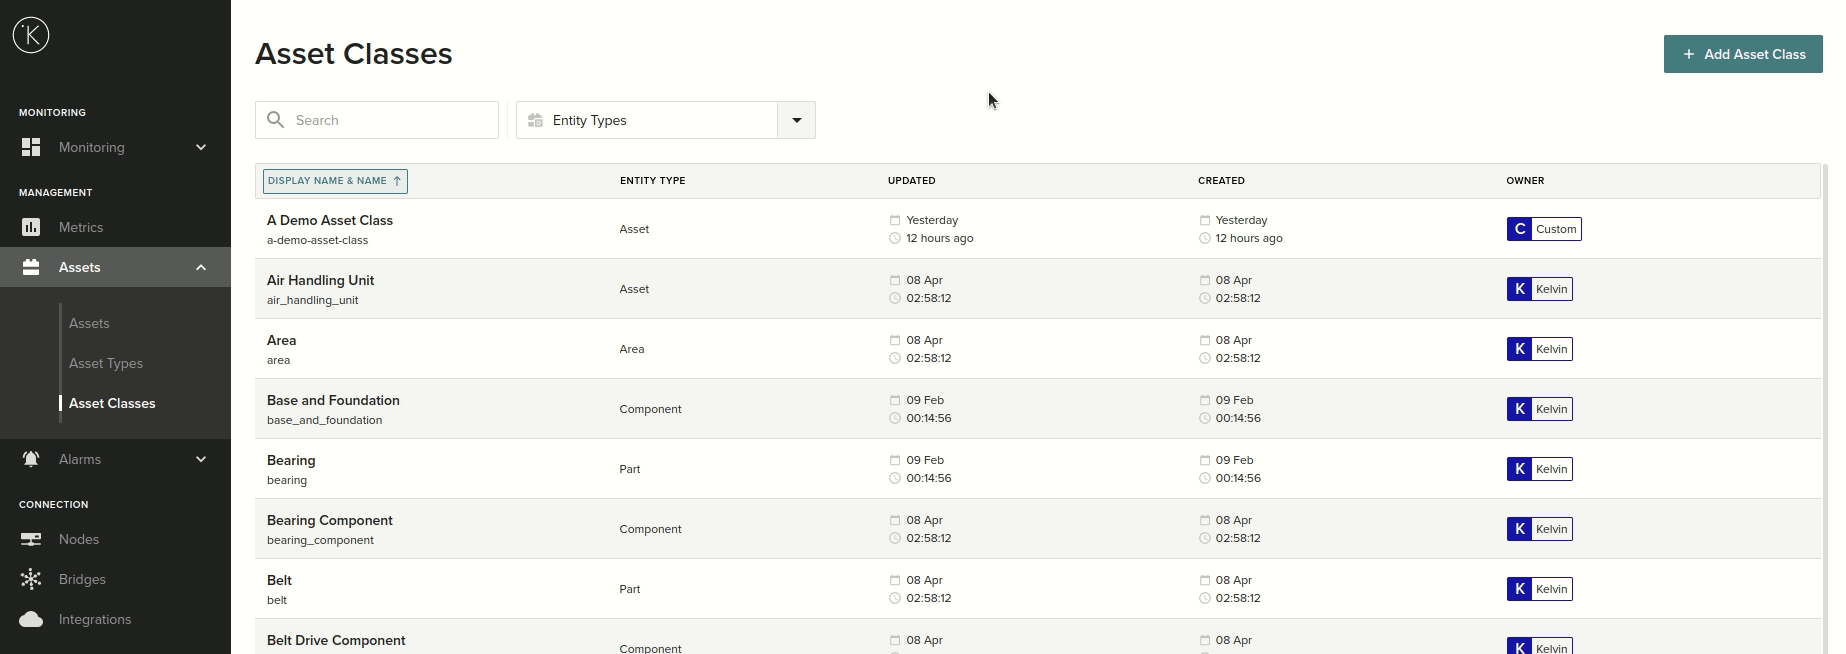Click the Assets briefcase icon
The height and width of the screenshot is (654, 1846).
point(31,267)
